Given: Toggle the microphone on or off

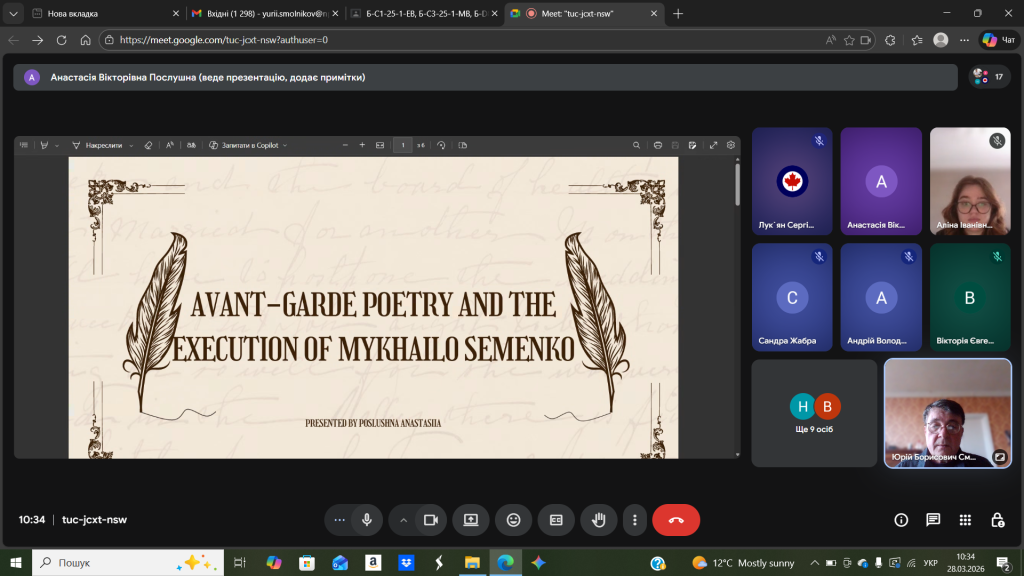Looking at the screenshot, I should coord(367,520).
